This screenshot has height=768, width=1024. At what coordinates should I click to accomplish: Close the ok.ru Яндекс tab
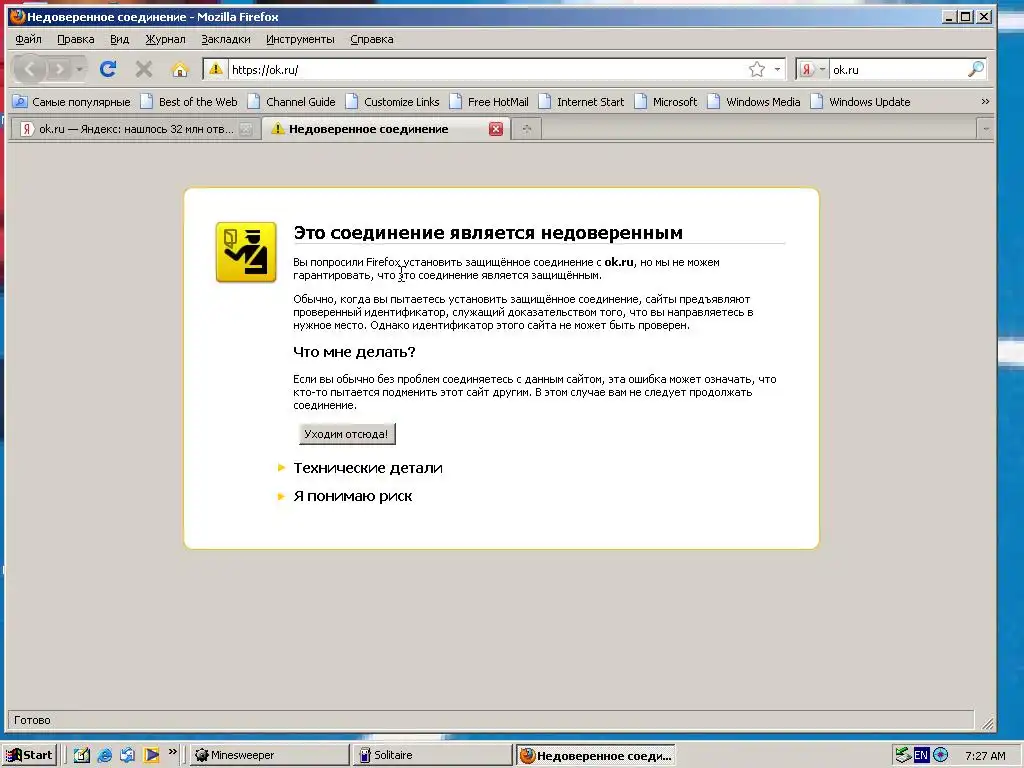246,129
